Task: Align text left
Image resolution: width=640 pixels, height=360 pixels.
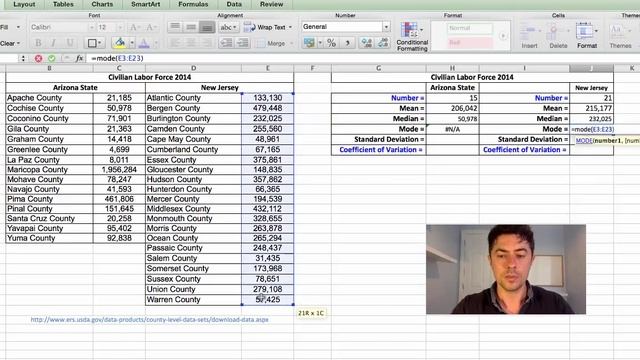Action: tap(175, 43)
